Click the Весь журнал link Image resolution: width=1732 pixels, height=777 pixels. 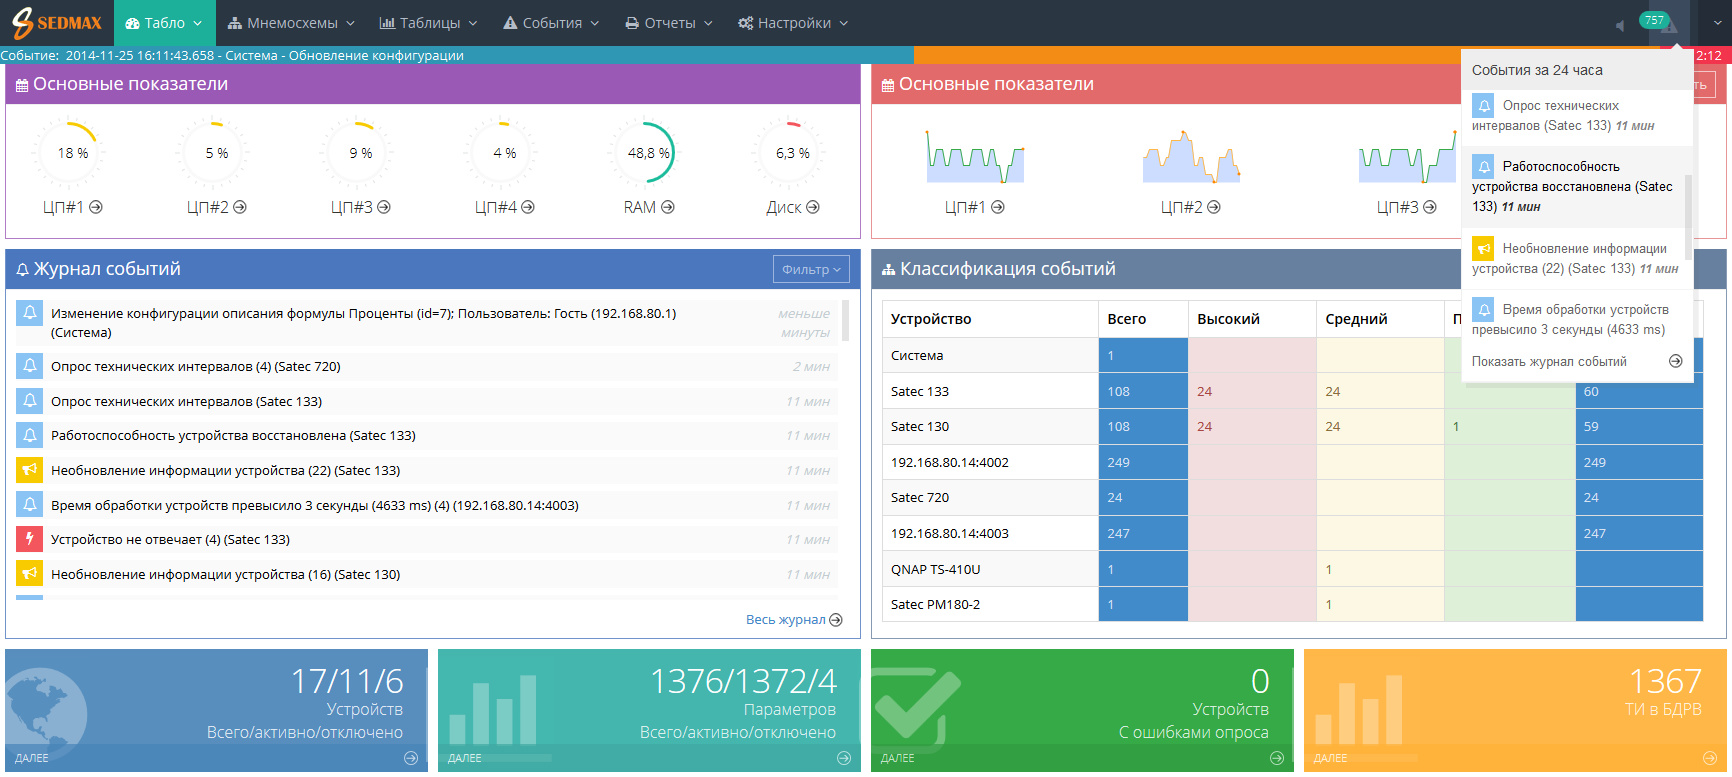793,620
